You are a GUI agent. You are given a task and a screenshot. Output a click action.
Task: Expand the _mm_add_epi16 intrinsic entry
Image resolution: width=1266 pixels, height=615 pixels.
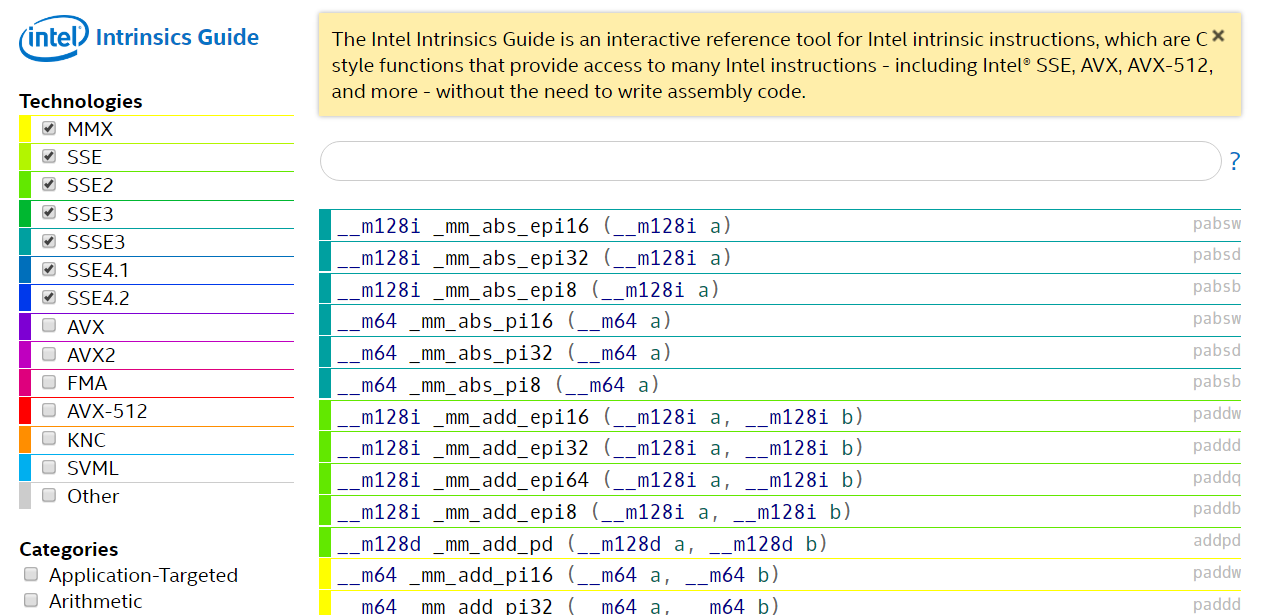point(780,416)
